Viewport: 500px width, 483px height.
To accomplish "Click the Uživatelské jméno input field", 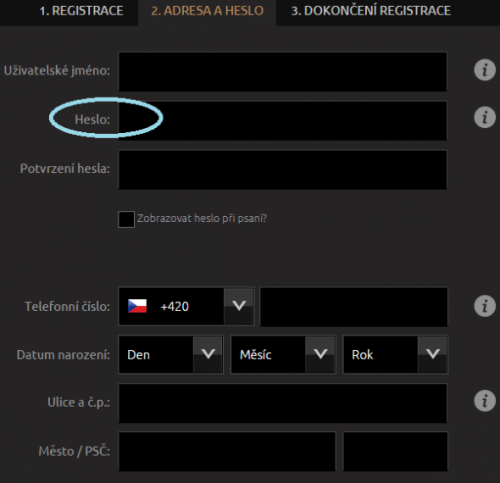I will pyautogui.click(x=283, y=71).
